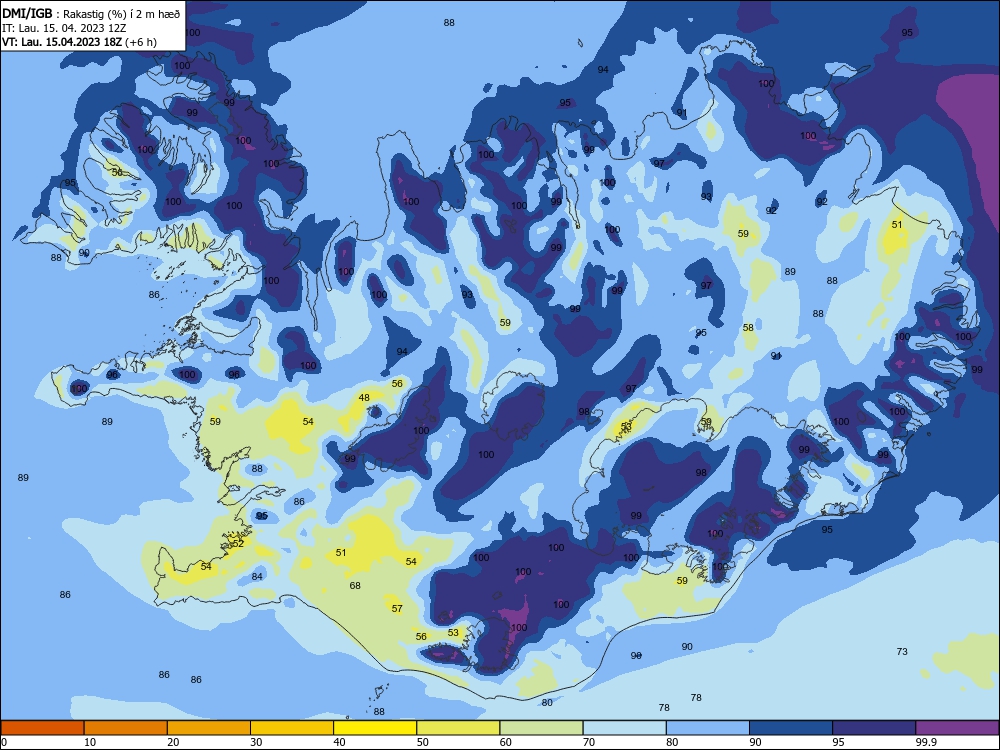
Task: Click the '52' humidity value on the map
Action: (x=239, y=543)
